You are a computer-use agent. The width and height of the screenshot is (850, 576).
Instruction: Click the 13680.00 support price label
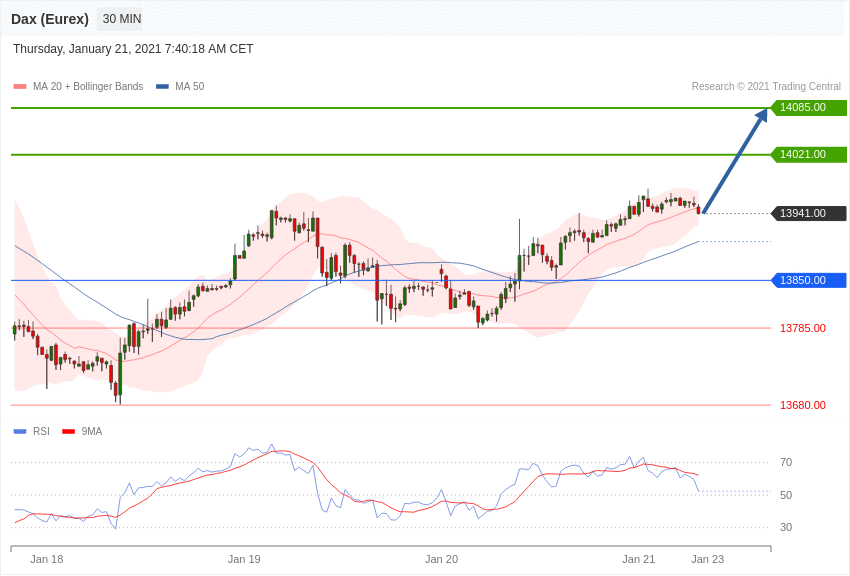point(803,405)
